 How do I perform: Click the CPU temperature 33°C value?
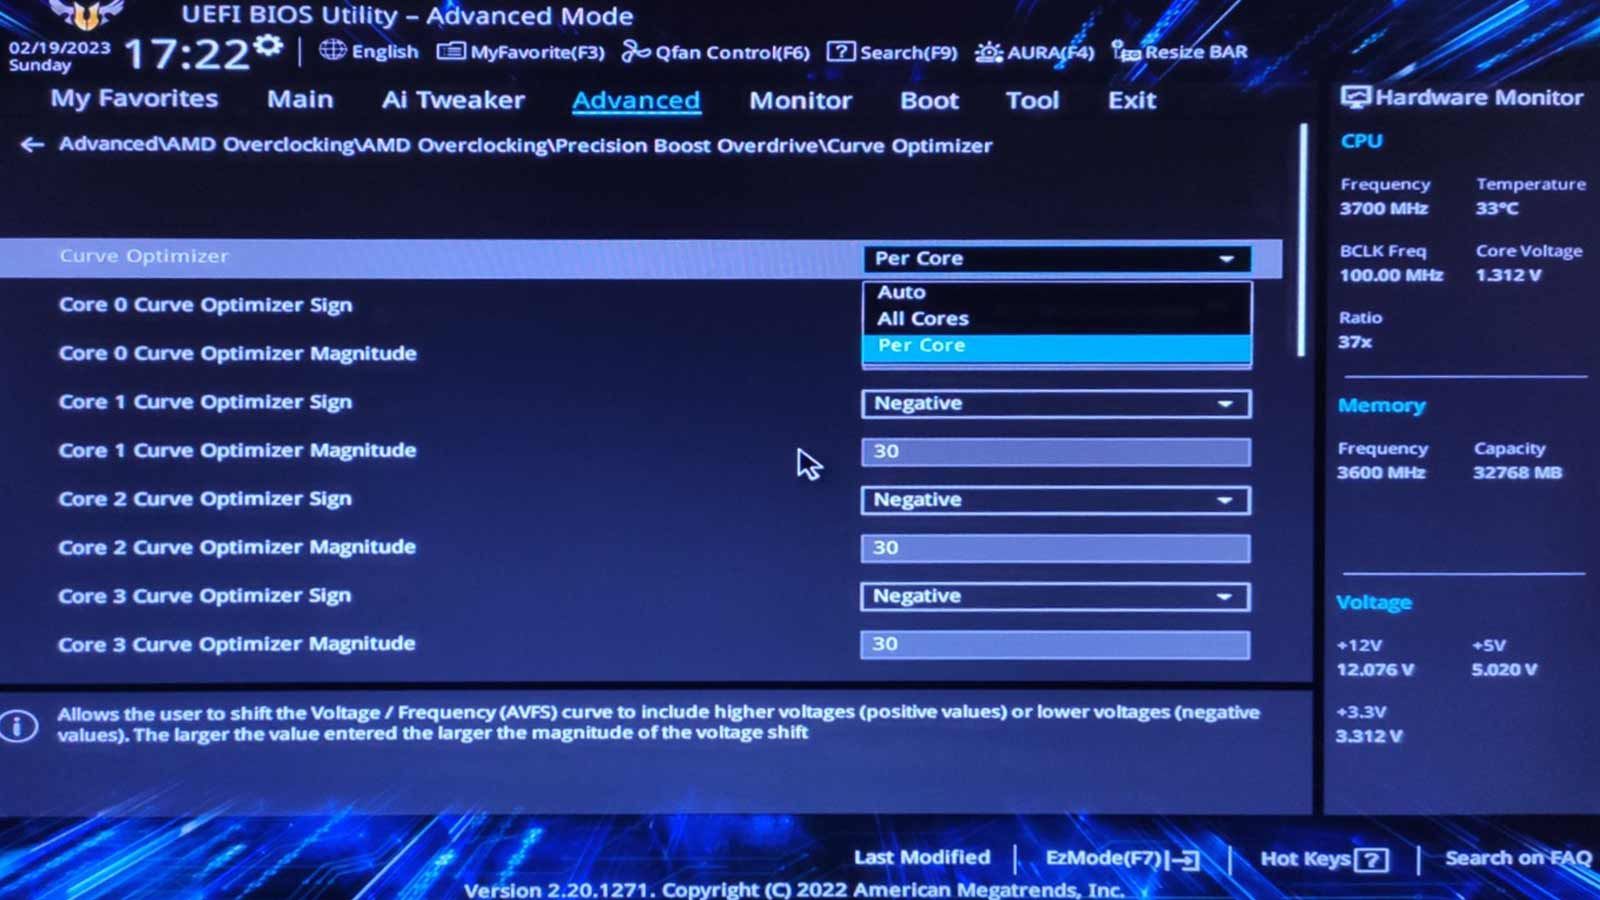(1497, 209)
